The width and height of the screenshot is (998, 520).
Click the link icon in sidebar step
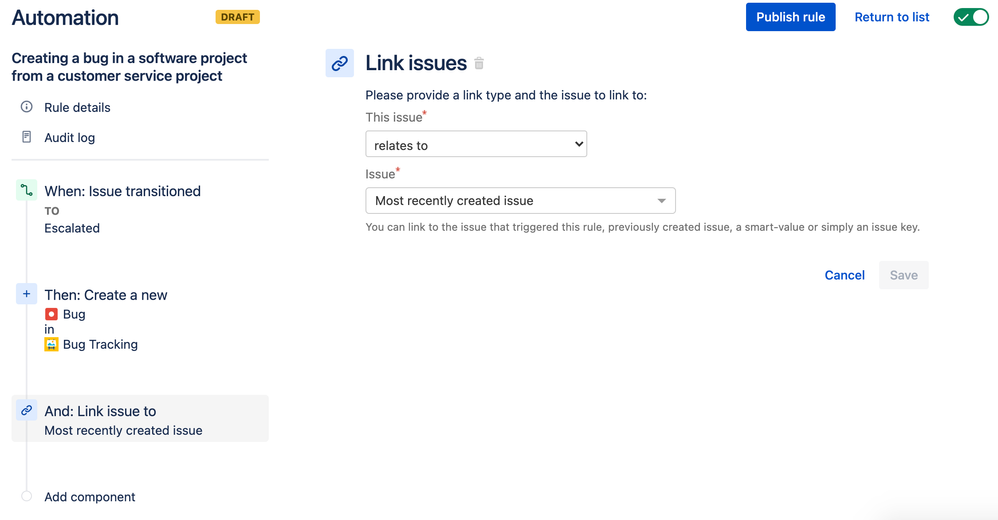(x=27, y=411)
